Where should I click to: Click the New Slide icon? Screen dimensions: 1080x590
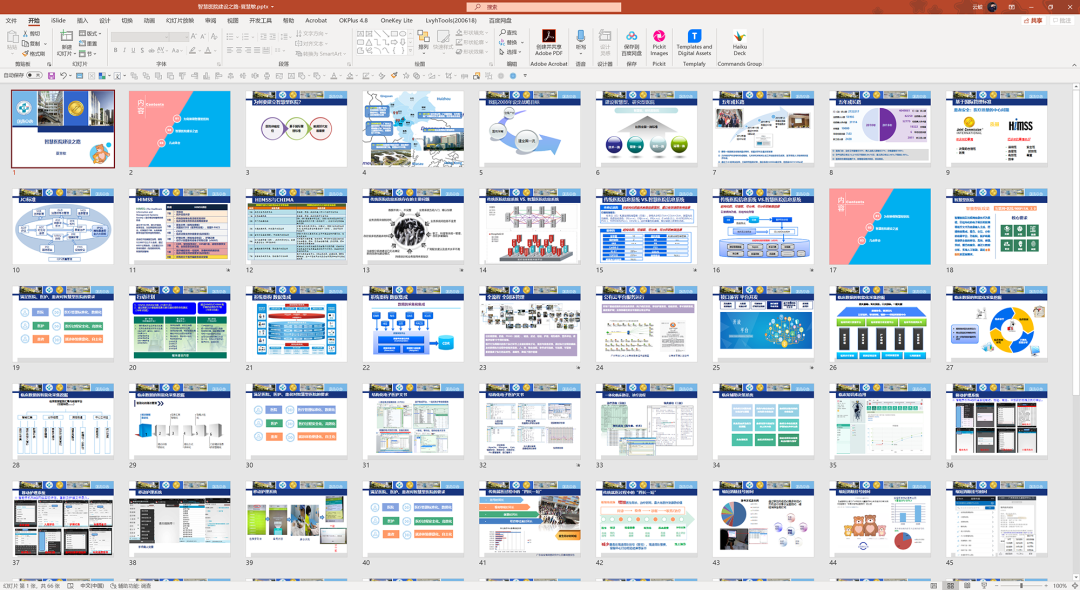click(x=66, y=36)
